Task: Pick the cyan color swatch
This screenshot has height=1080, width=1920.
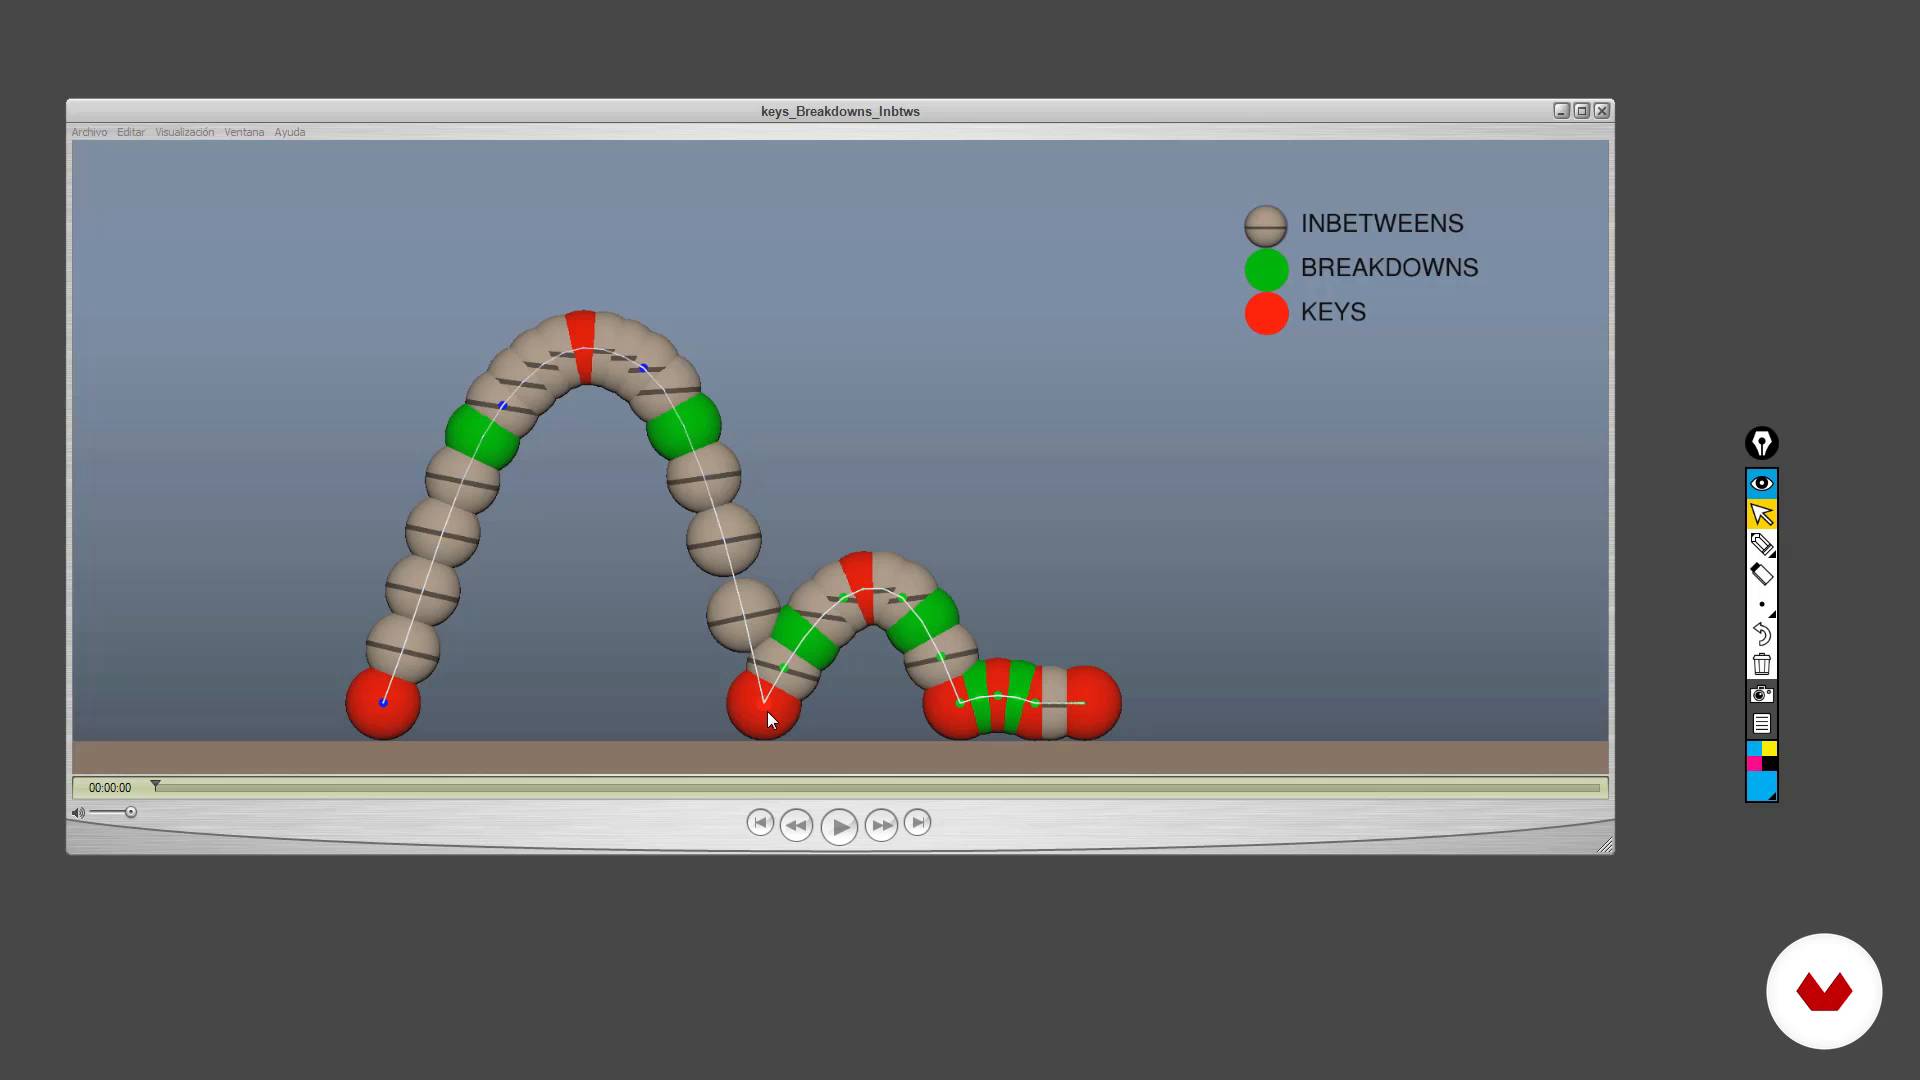Action: click(1754, 748)
